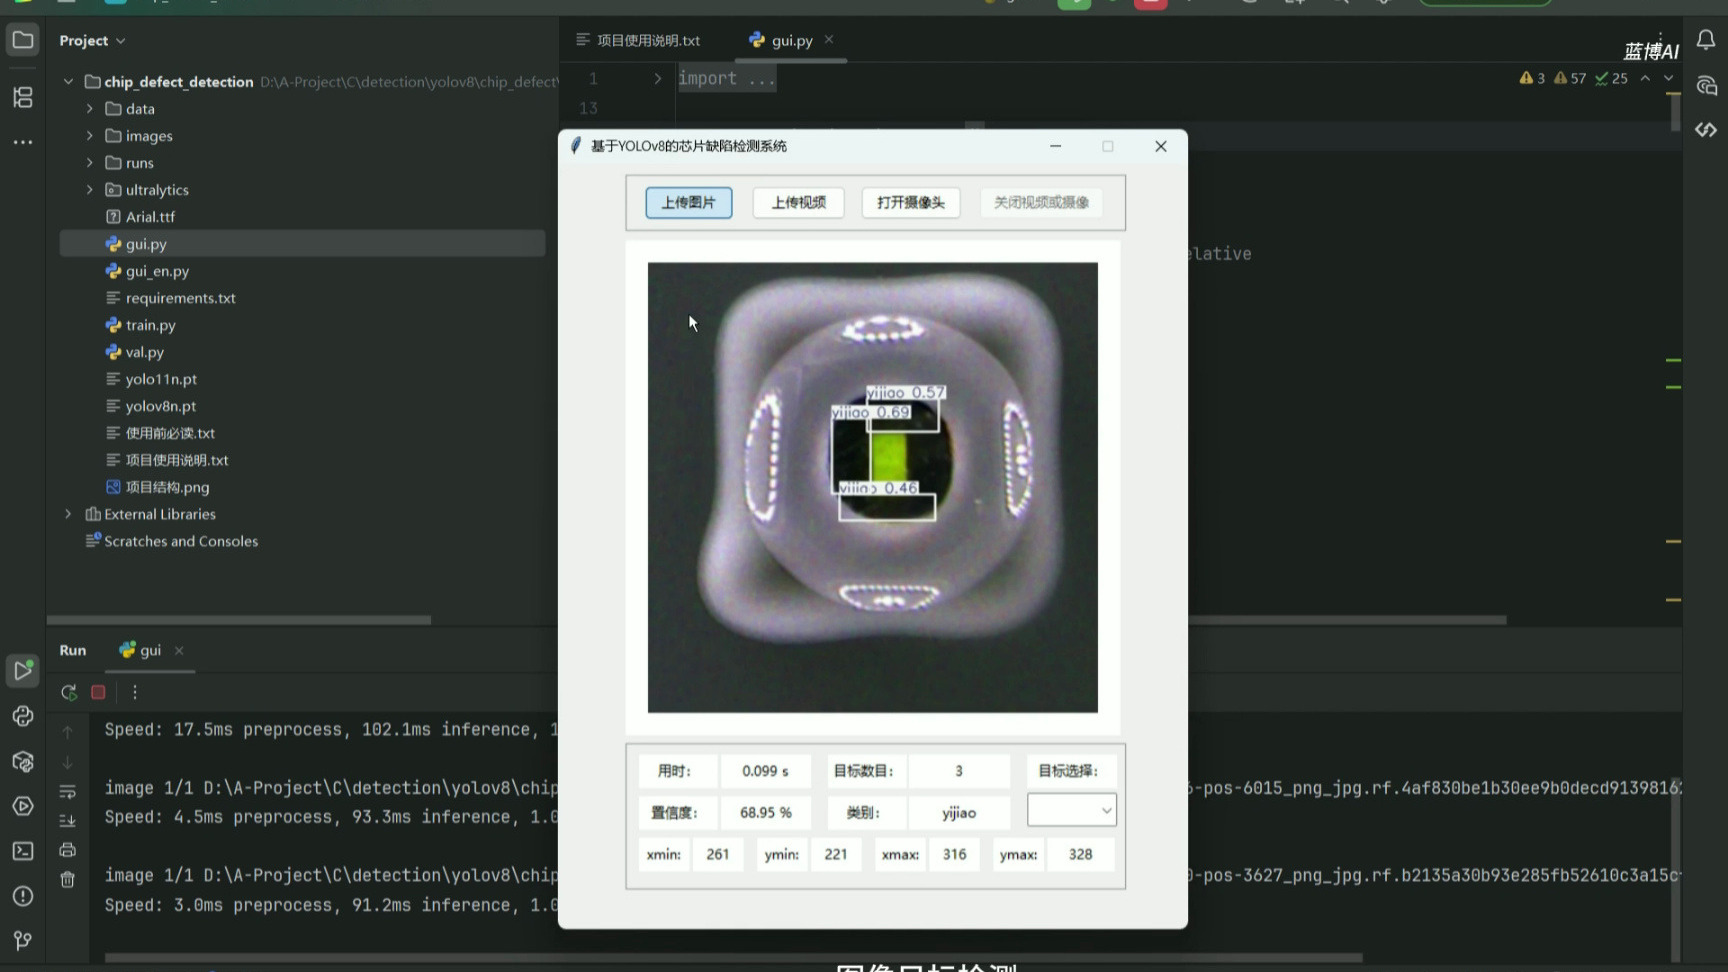Stop the running gui process
1728x972 pixels.
pyautogui.click(x=98, y=692)
